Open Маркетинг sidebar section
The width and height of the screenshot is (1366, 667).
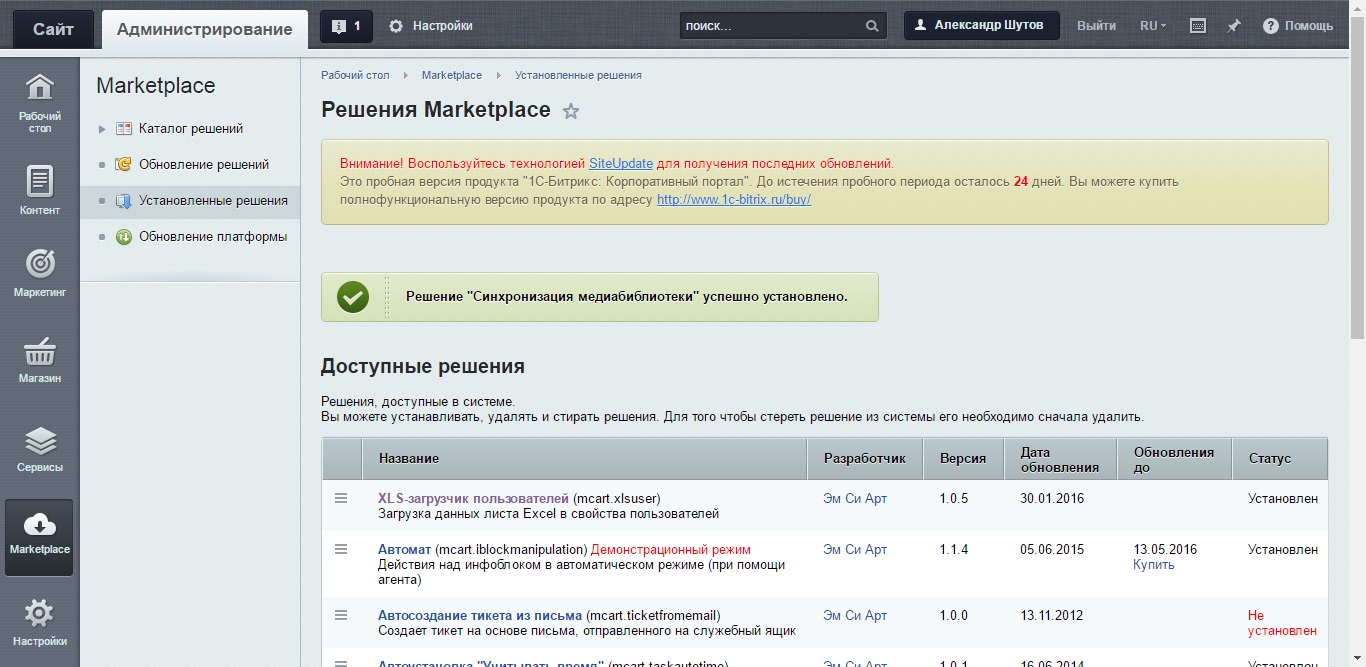coord(40,272)
